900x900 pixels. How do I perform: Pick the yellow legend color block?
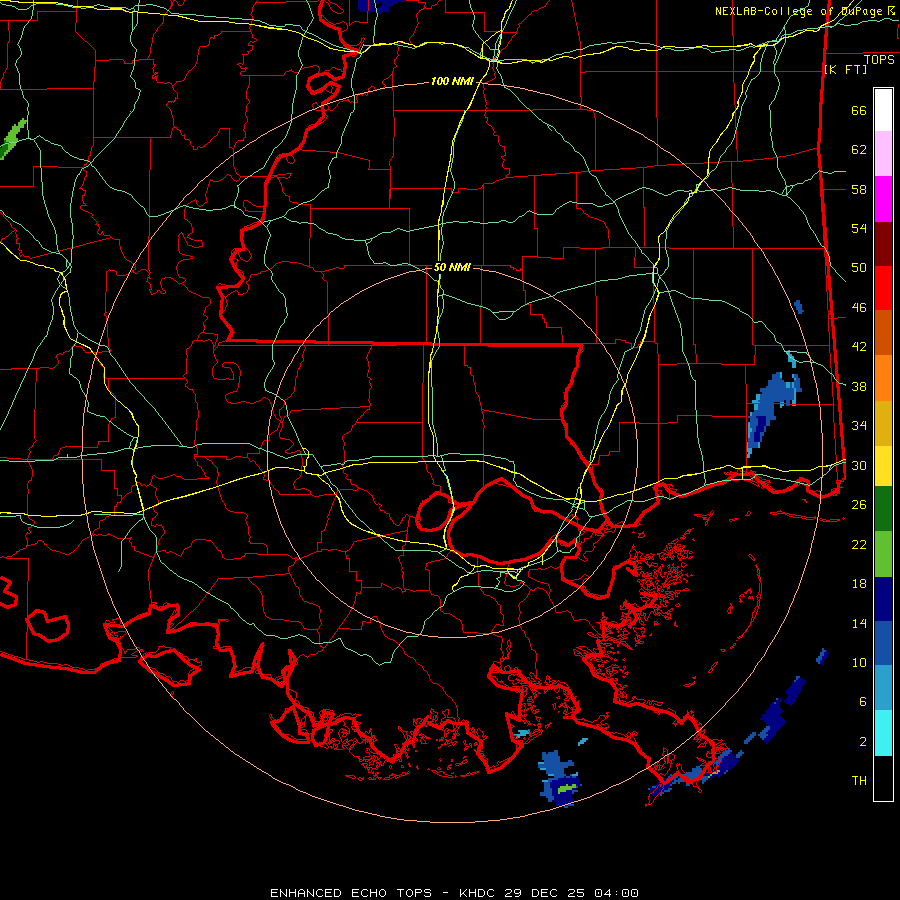883,466
